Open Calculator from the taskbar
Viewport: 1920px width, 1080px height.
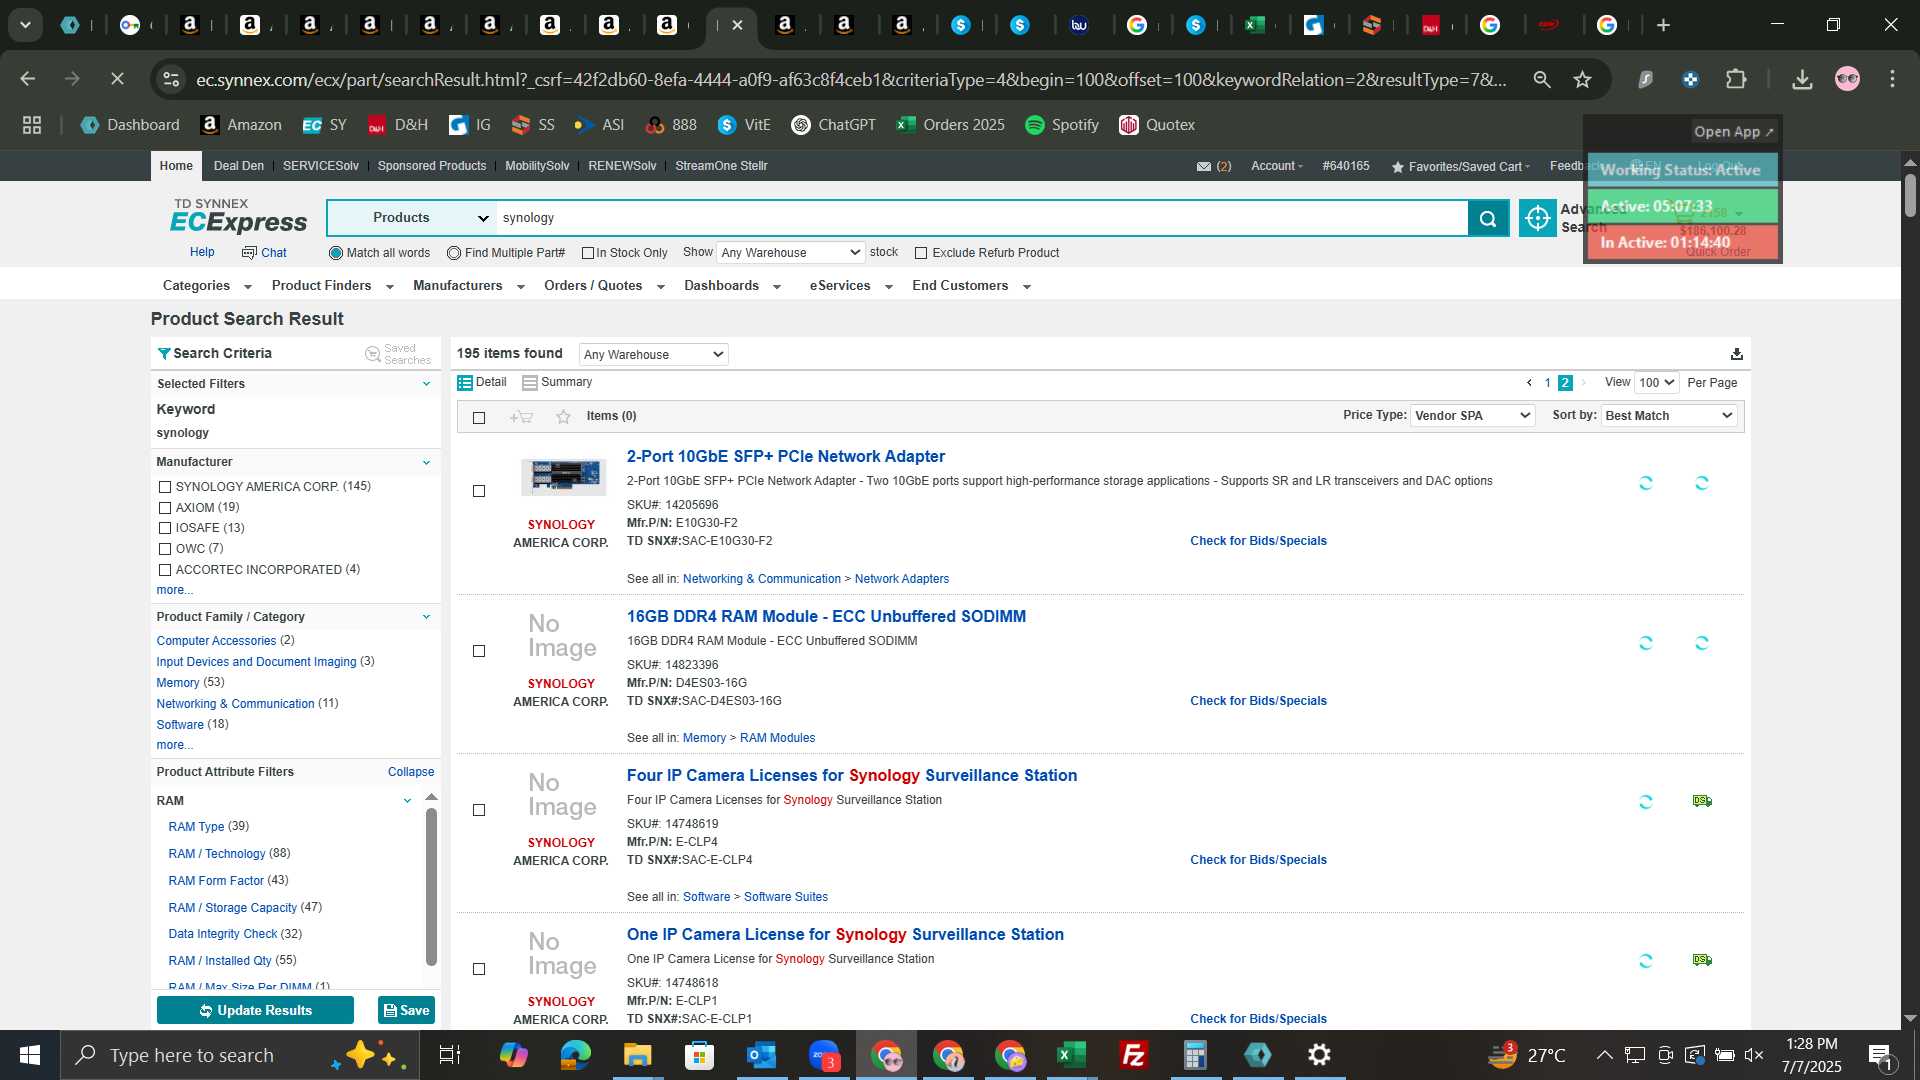pyautogui.click(x=1195, y=1055)
